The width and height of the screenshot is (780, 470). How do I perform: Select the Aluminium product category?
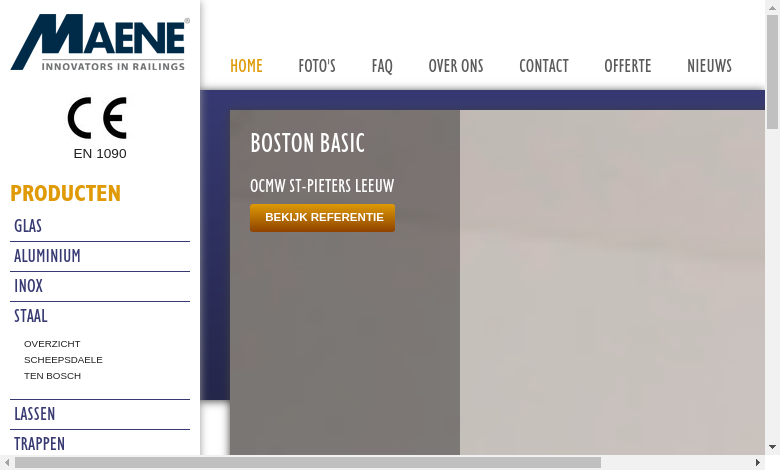coord(47,256)
